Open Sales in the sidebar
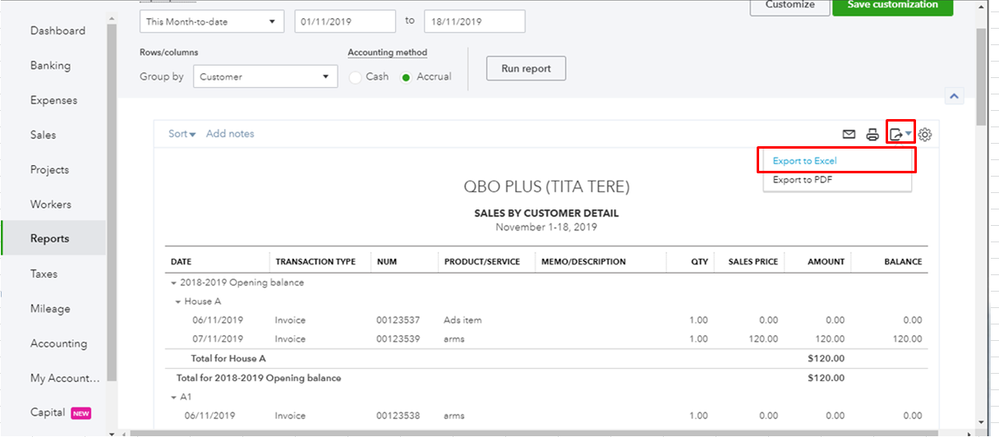Image resolution: width=999 pixels, height=437 pixels. [43, 135]
